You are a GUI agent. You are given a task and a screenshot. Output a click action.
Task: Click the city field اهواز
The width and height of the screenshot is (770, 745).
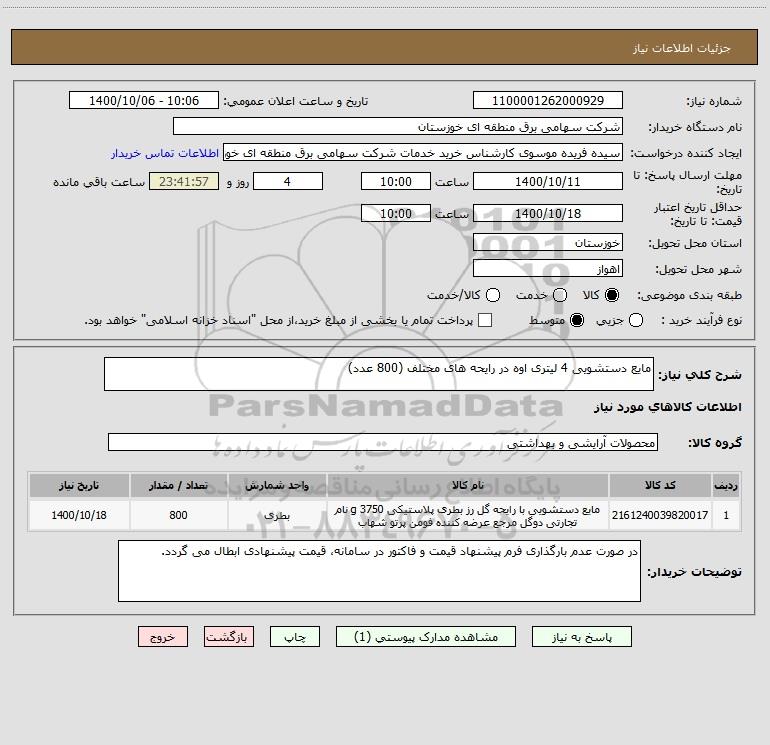click(x=548, y=269)
